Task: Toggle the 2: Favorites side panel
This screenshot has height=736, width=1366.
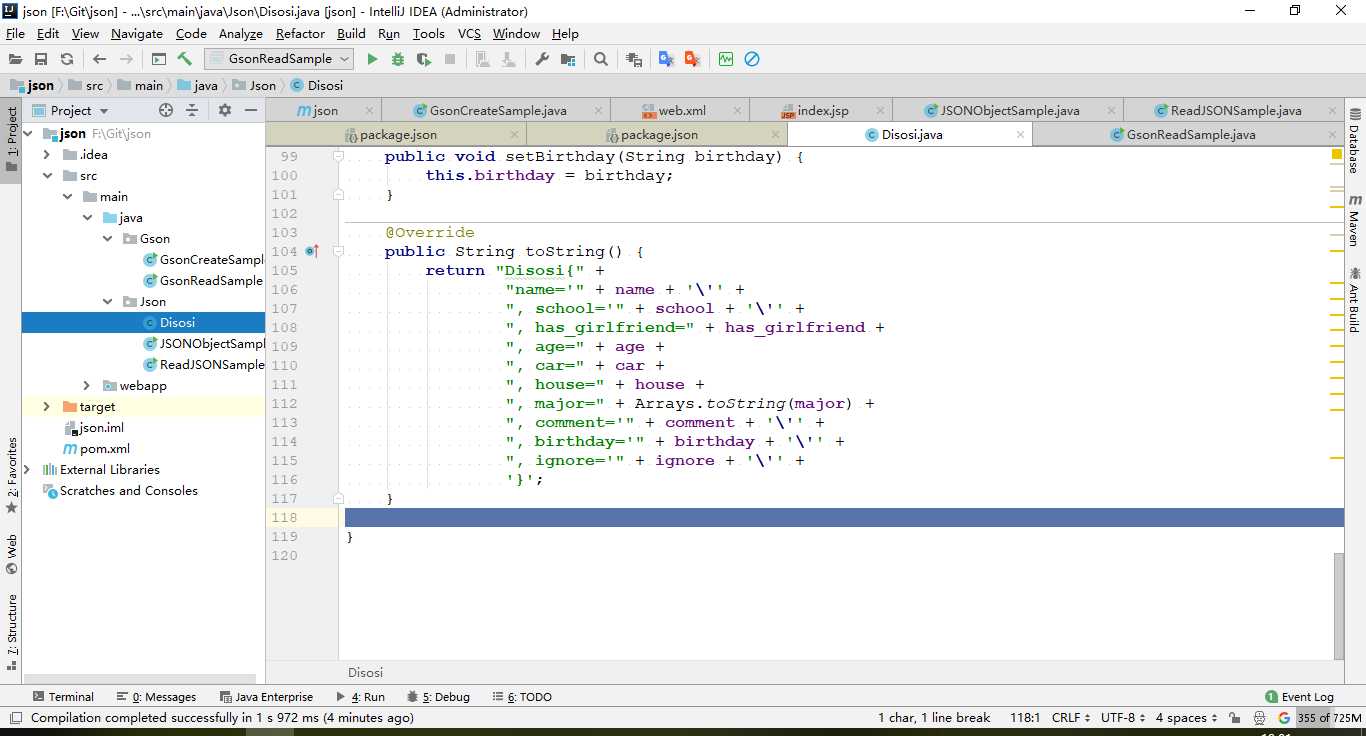Action: pos(11,475)
